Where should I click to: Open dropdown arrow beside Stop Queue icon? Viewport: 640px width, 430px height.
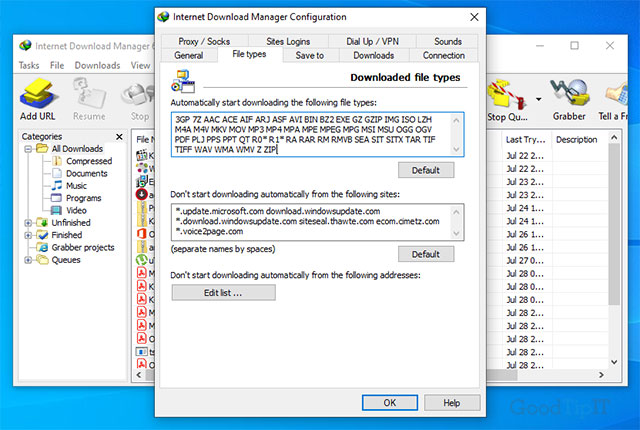click(539, 99)
